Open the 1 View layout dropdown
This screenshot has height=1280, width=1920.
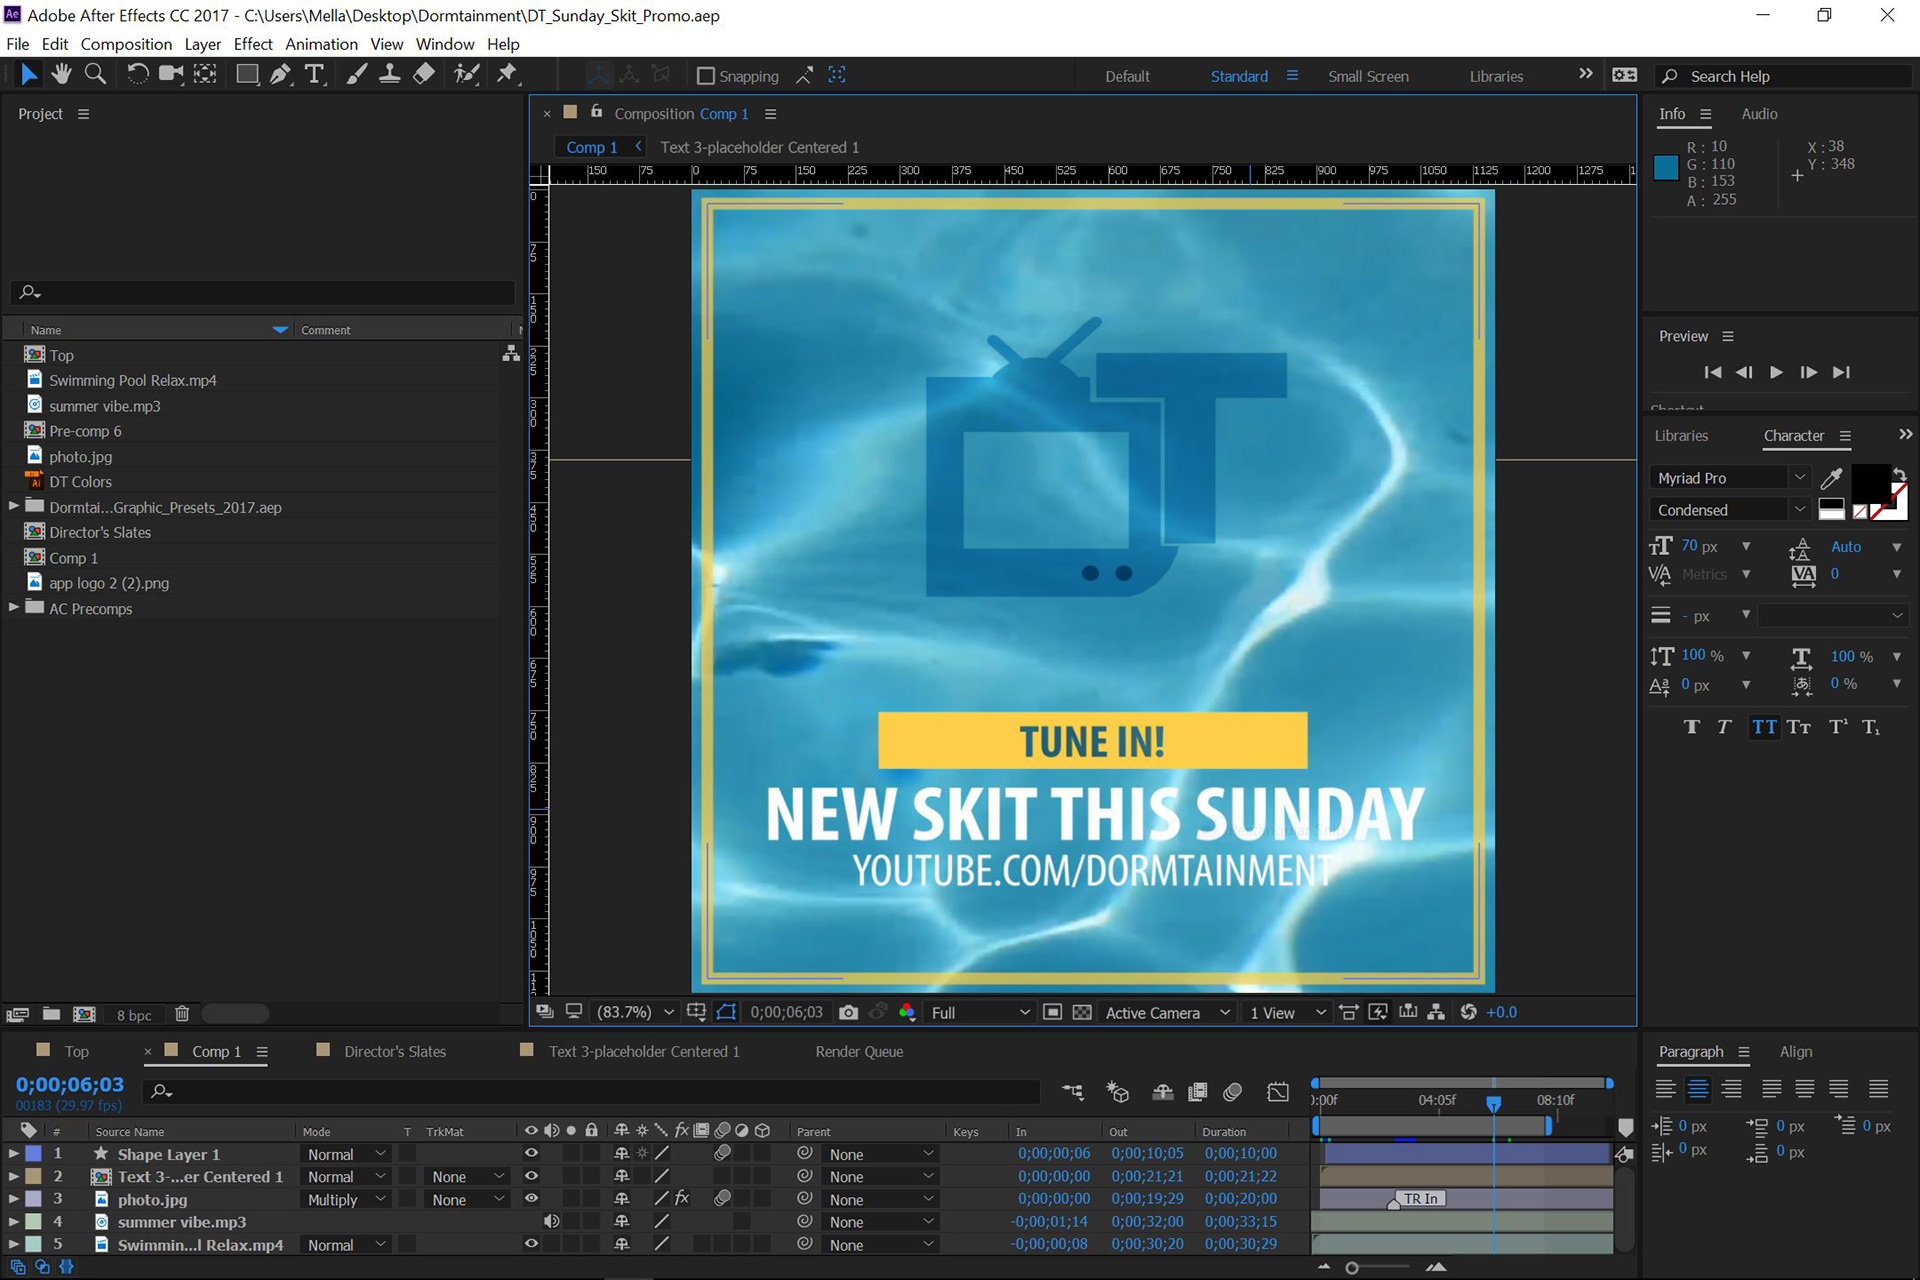[x=1287, y=1012]
